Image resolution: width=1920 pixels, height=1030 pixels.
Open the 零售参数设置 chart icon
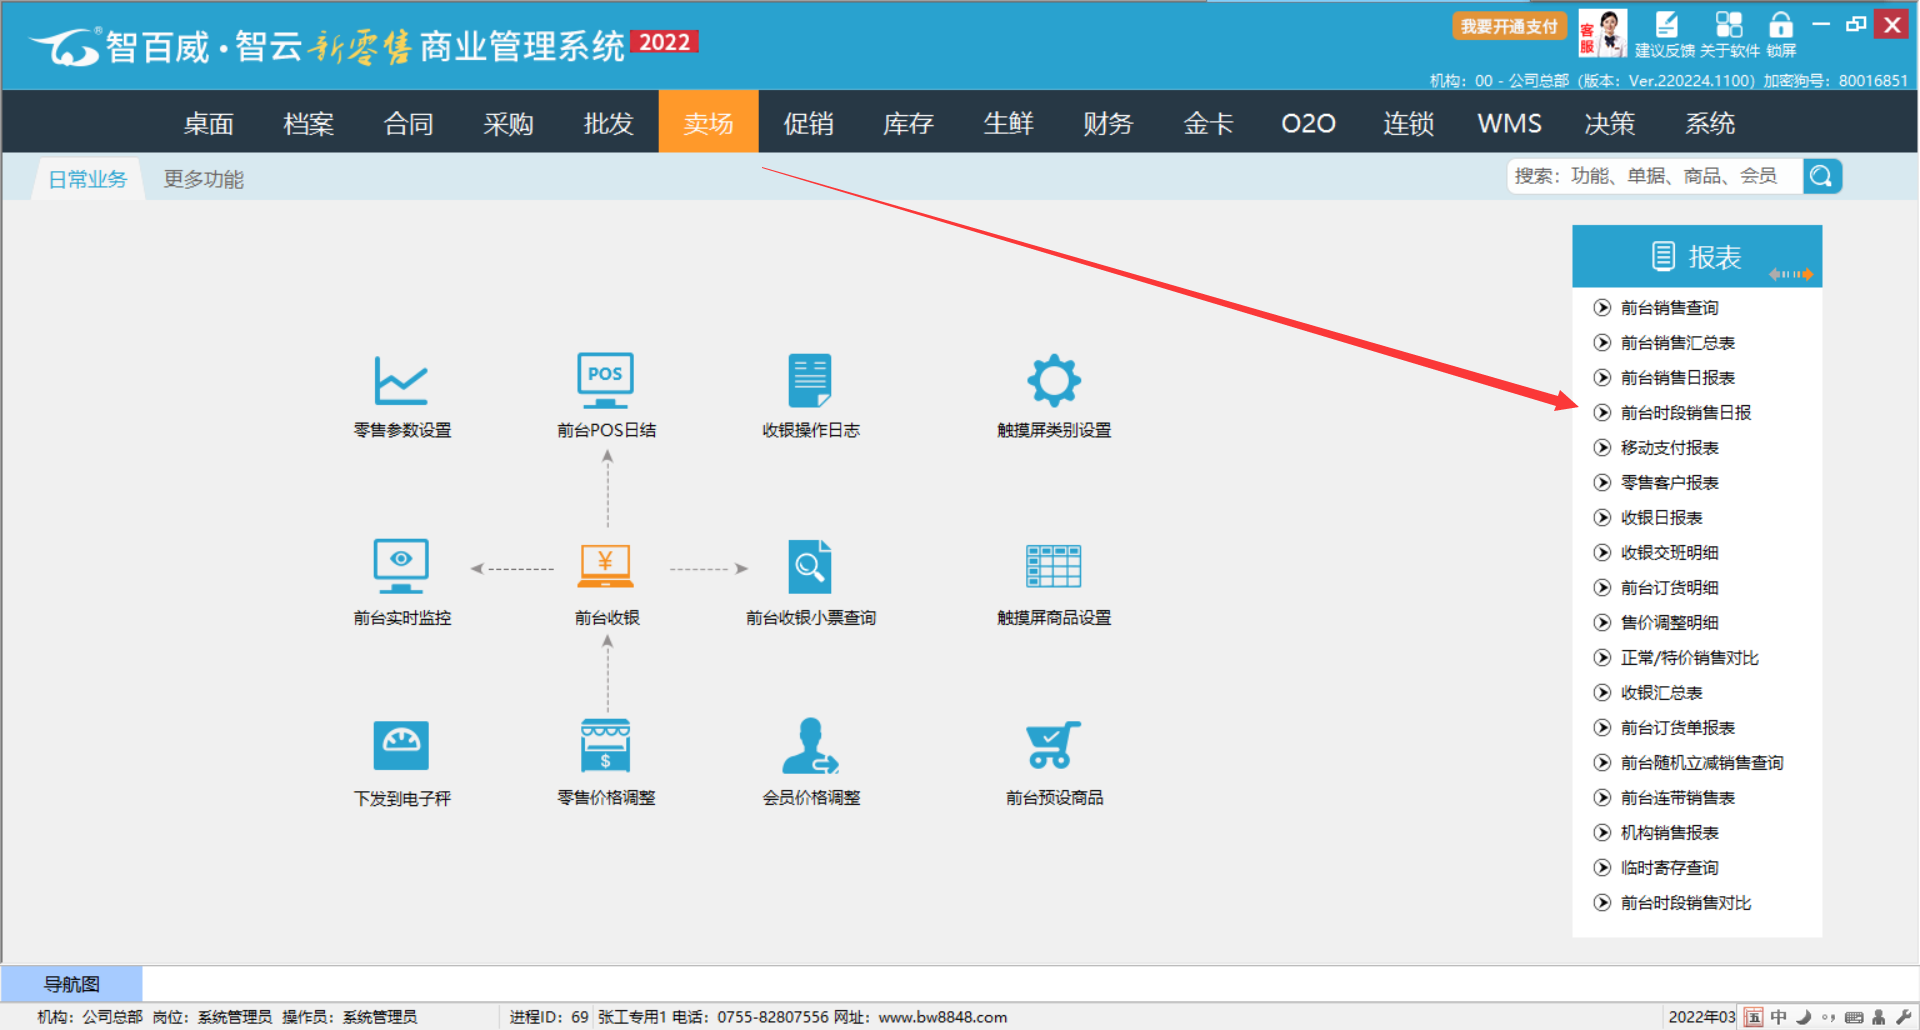point(401,381)
